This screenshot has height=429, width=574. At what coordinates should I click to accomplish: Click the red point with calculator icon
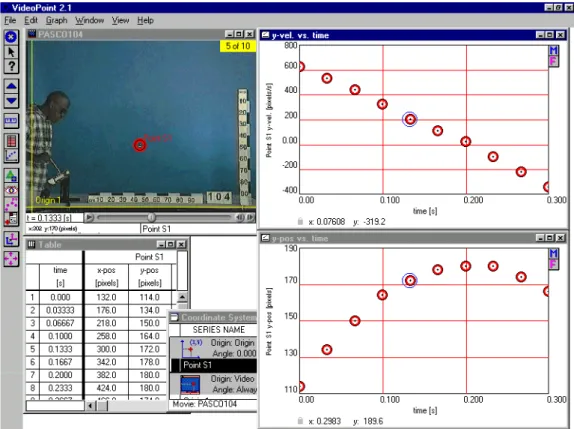pos(11,219)
